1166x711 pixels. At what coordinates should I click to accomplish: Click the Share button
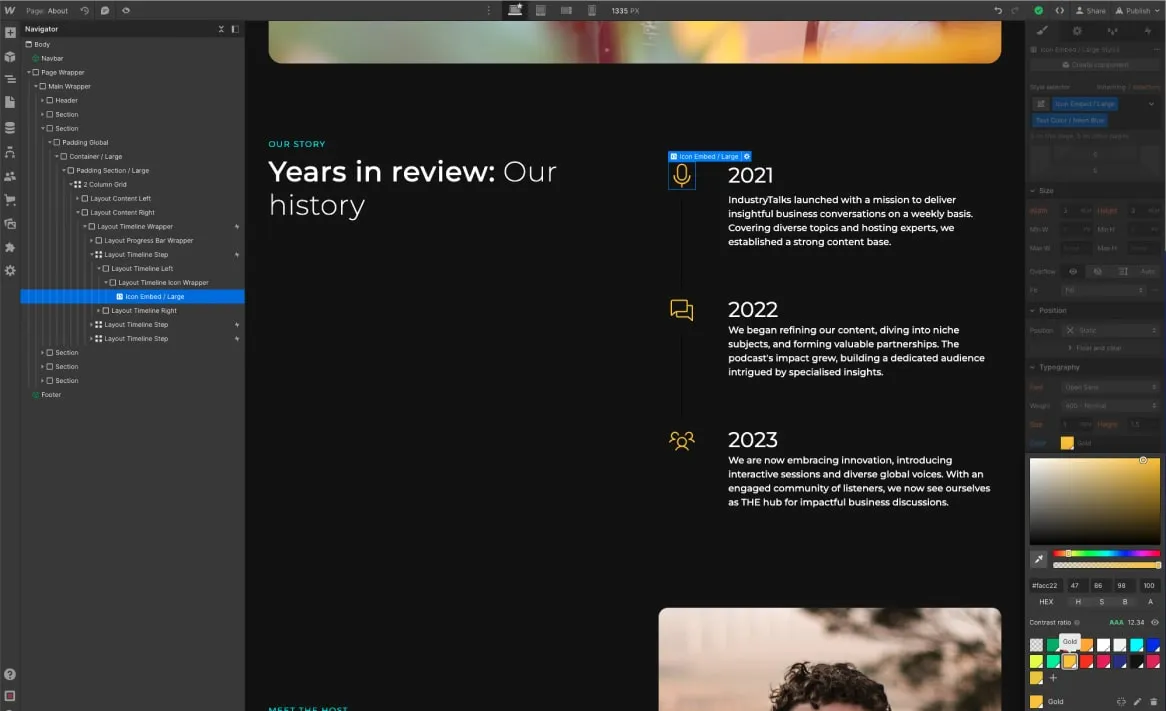1090,10
